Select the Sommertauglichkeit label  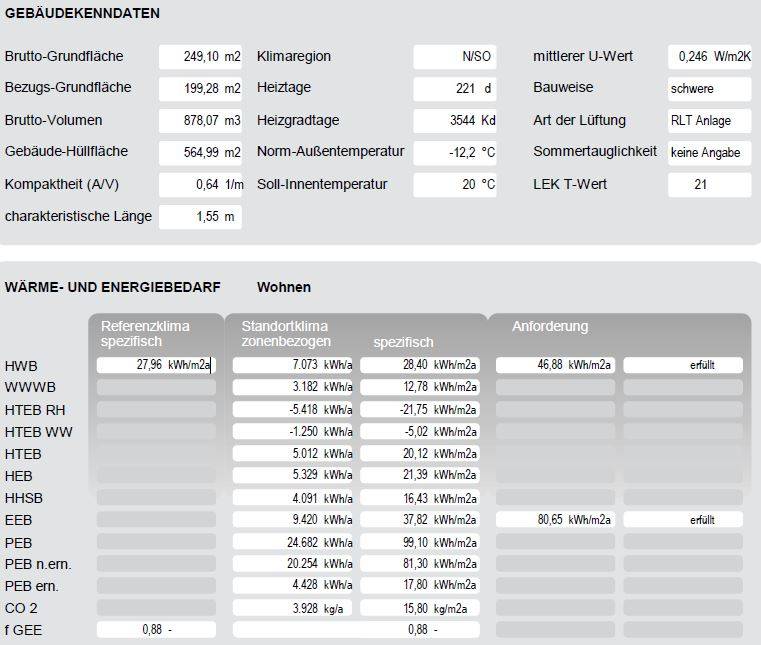595,151
